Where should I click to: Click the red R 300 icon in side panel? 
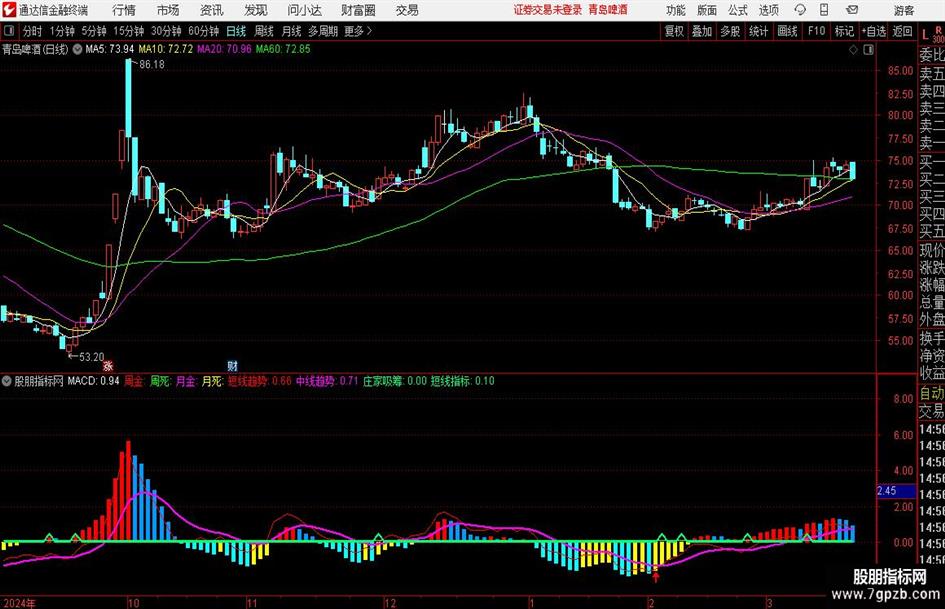click(938, 34)
